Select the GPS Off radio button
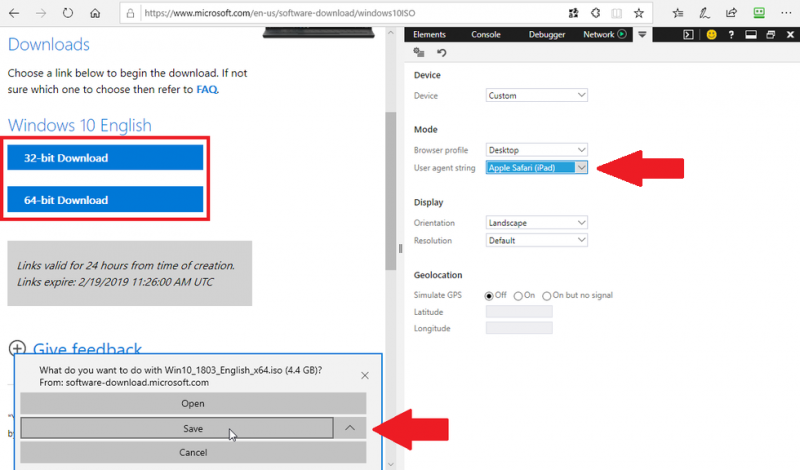This screenshot has width=800, height=470. pyautogui.click(x=490, y=295)
